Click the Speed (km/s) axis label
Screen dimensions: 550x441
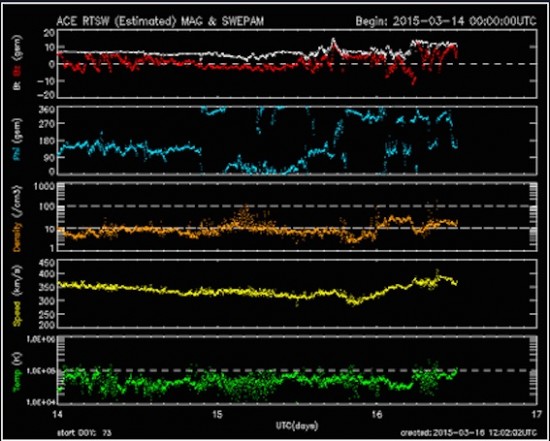pyautogui.click(x=17, y=294)
